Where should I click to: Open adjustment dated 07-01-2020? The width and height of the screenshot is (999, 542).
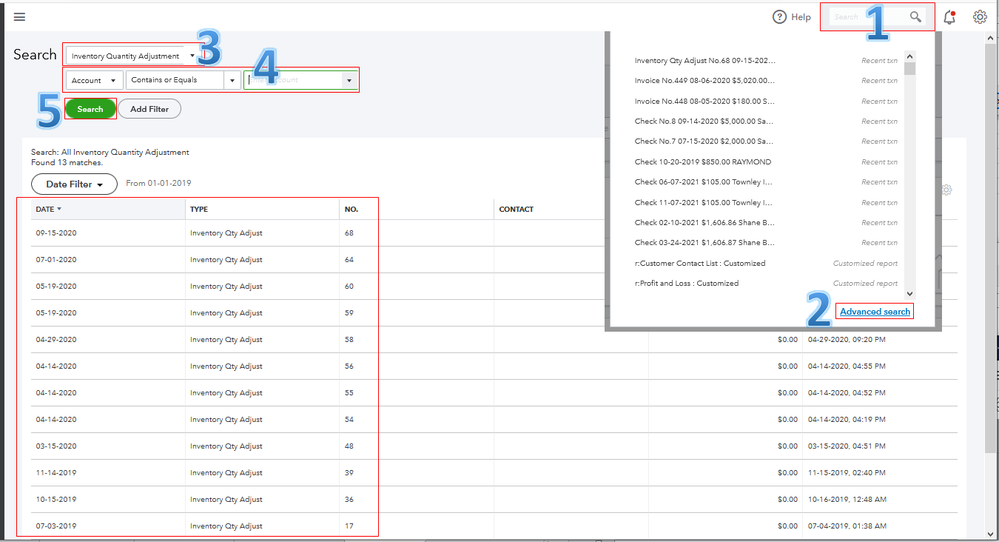pyautogui.click(x=56, y=260)
